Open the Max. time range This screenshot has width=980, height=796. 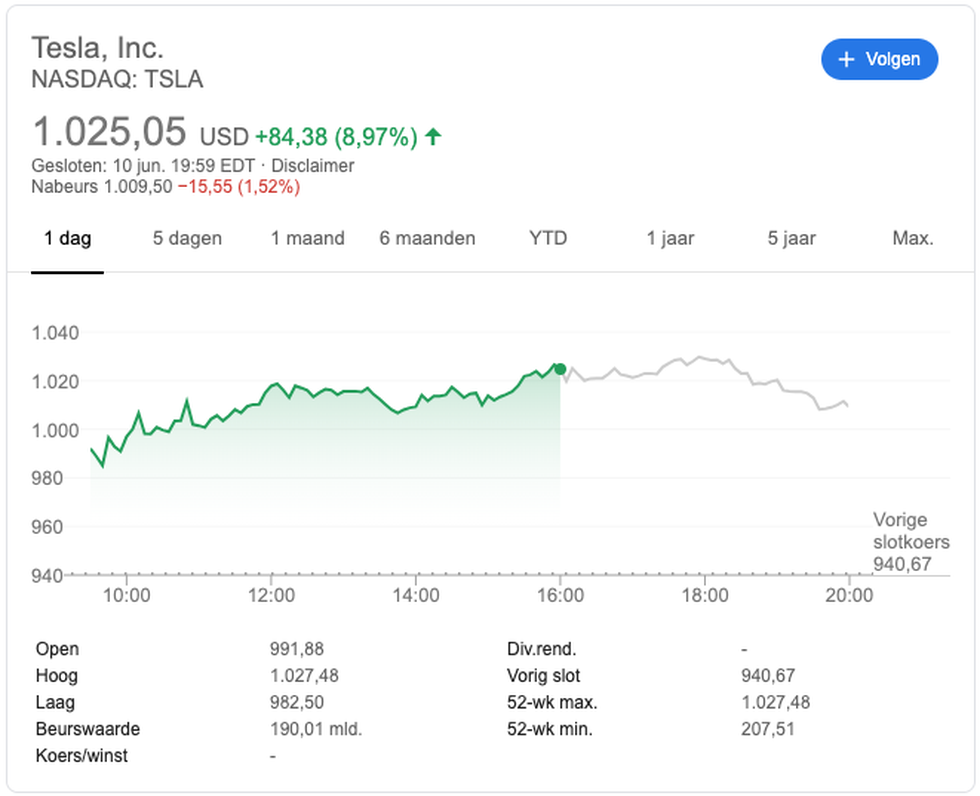coord(913,238)
